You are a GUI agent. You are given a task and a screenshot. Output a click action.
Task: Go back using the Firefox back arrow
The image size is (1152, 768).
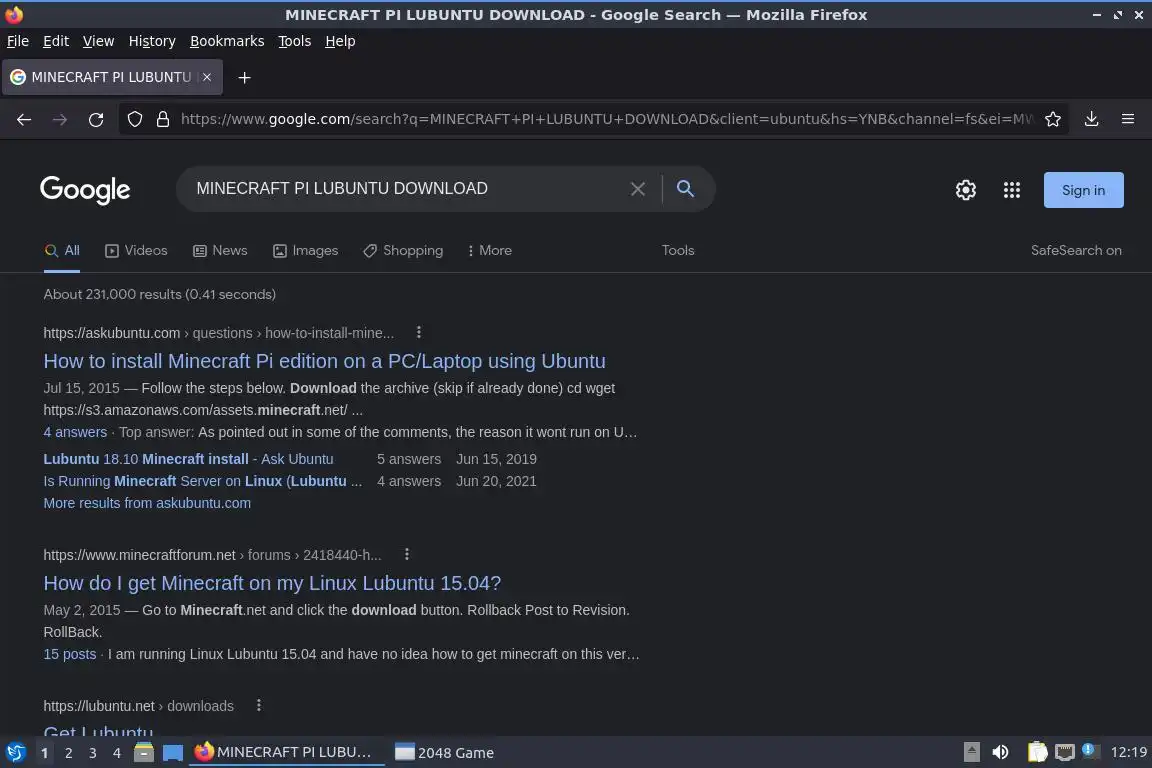[x=24, y=120]
